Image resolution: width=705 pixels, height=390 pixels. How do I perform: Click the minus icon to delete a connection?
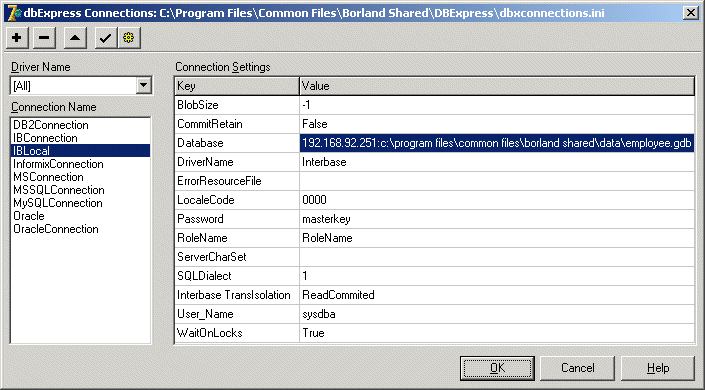(44, 38)
